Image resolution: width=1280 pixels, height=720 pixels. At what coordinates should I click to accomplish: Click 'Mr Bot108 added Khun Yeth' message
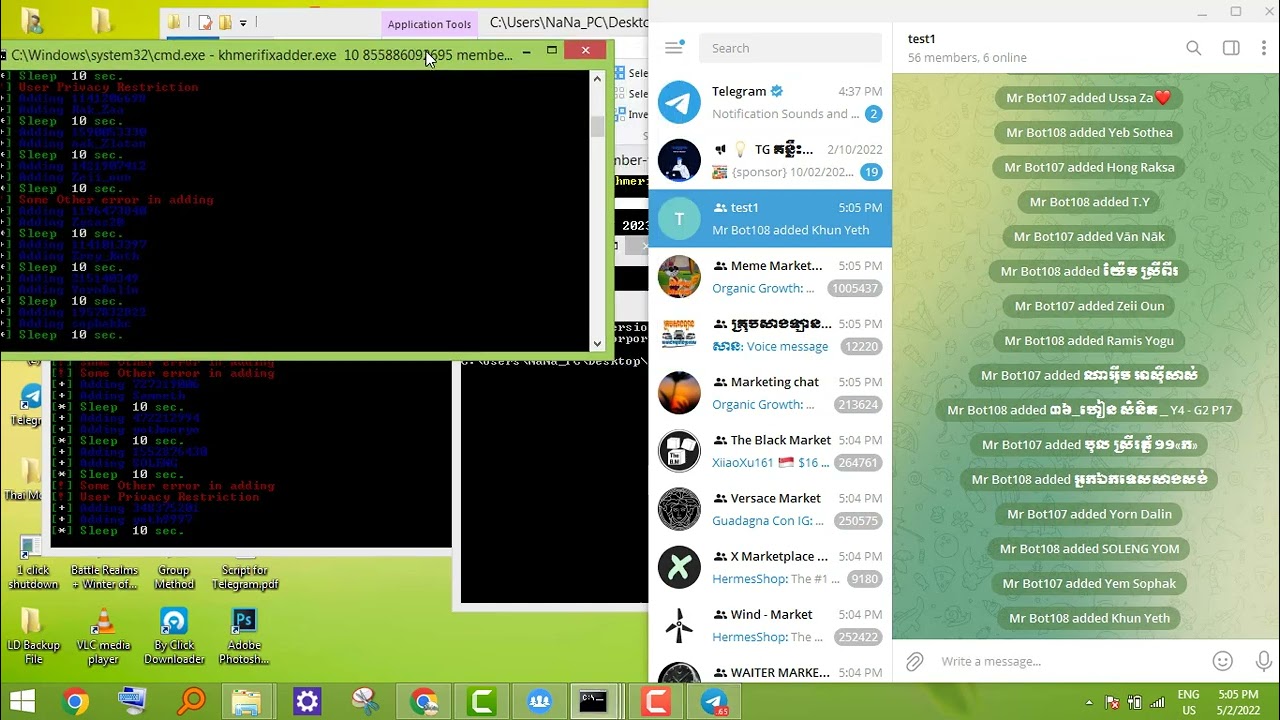tap(1089, 618)
